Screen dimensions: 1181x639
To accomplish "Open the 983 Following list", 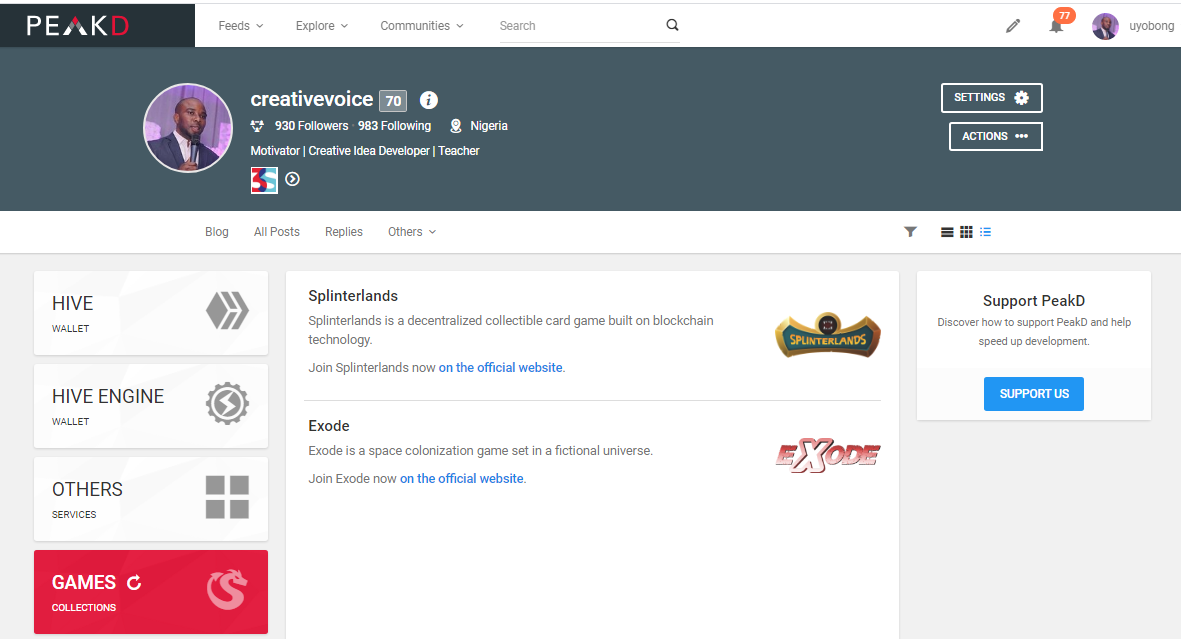I will click(x=394, y=126).
